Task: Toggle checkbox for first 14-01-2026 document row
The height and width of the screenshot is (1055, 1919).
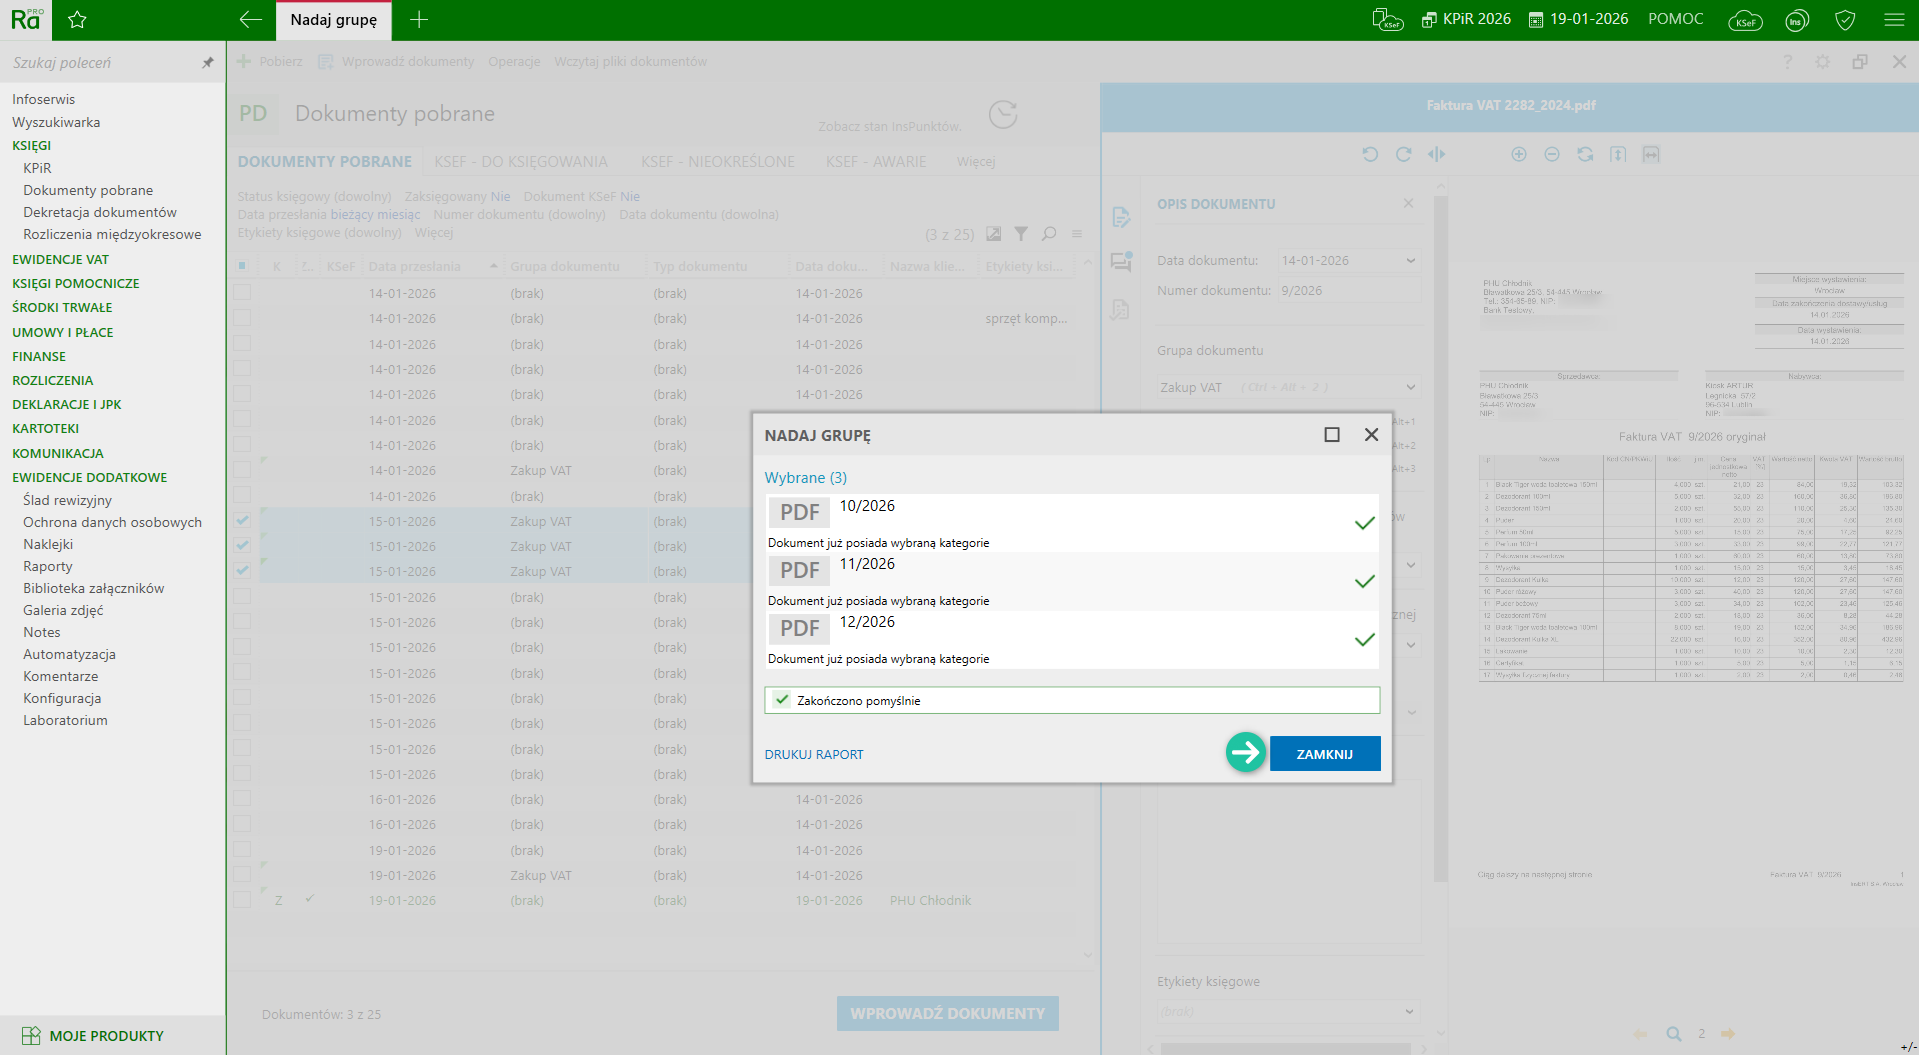Action: (x=243, y=293)
